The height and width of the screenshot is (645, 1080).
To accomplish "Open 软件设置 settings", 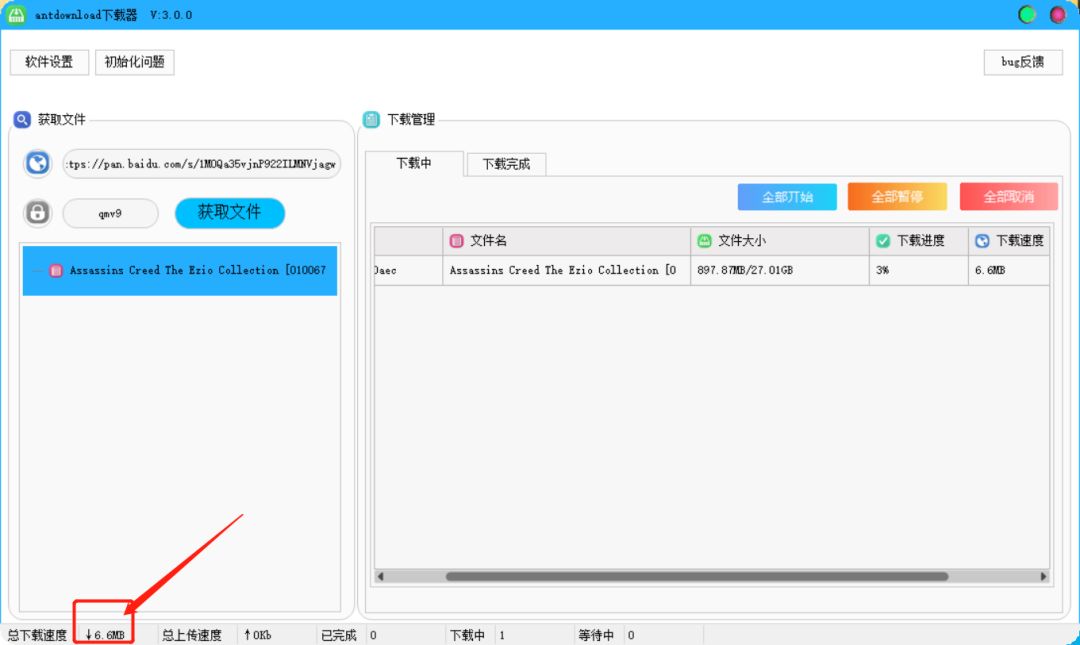I will (x=50, y=62).
